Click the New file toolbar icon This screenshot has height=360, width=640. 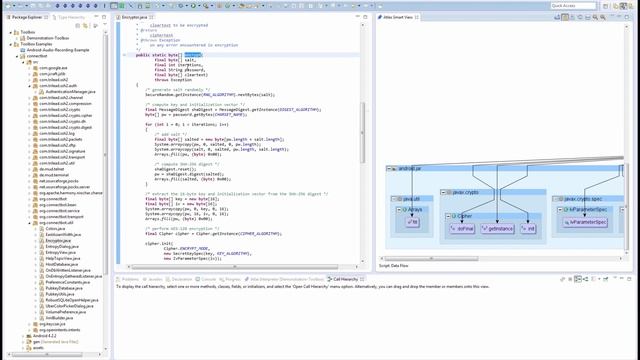8,6
